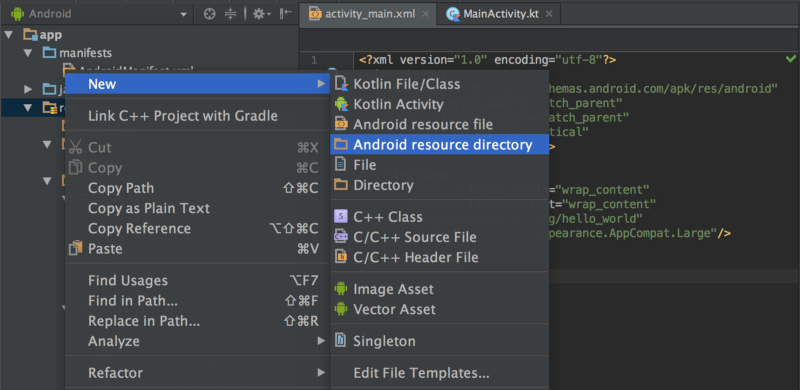Click the app module folder icon
Viewport: 800px width, 390px height.
coord(31,35)
